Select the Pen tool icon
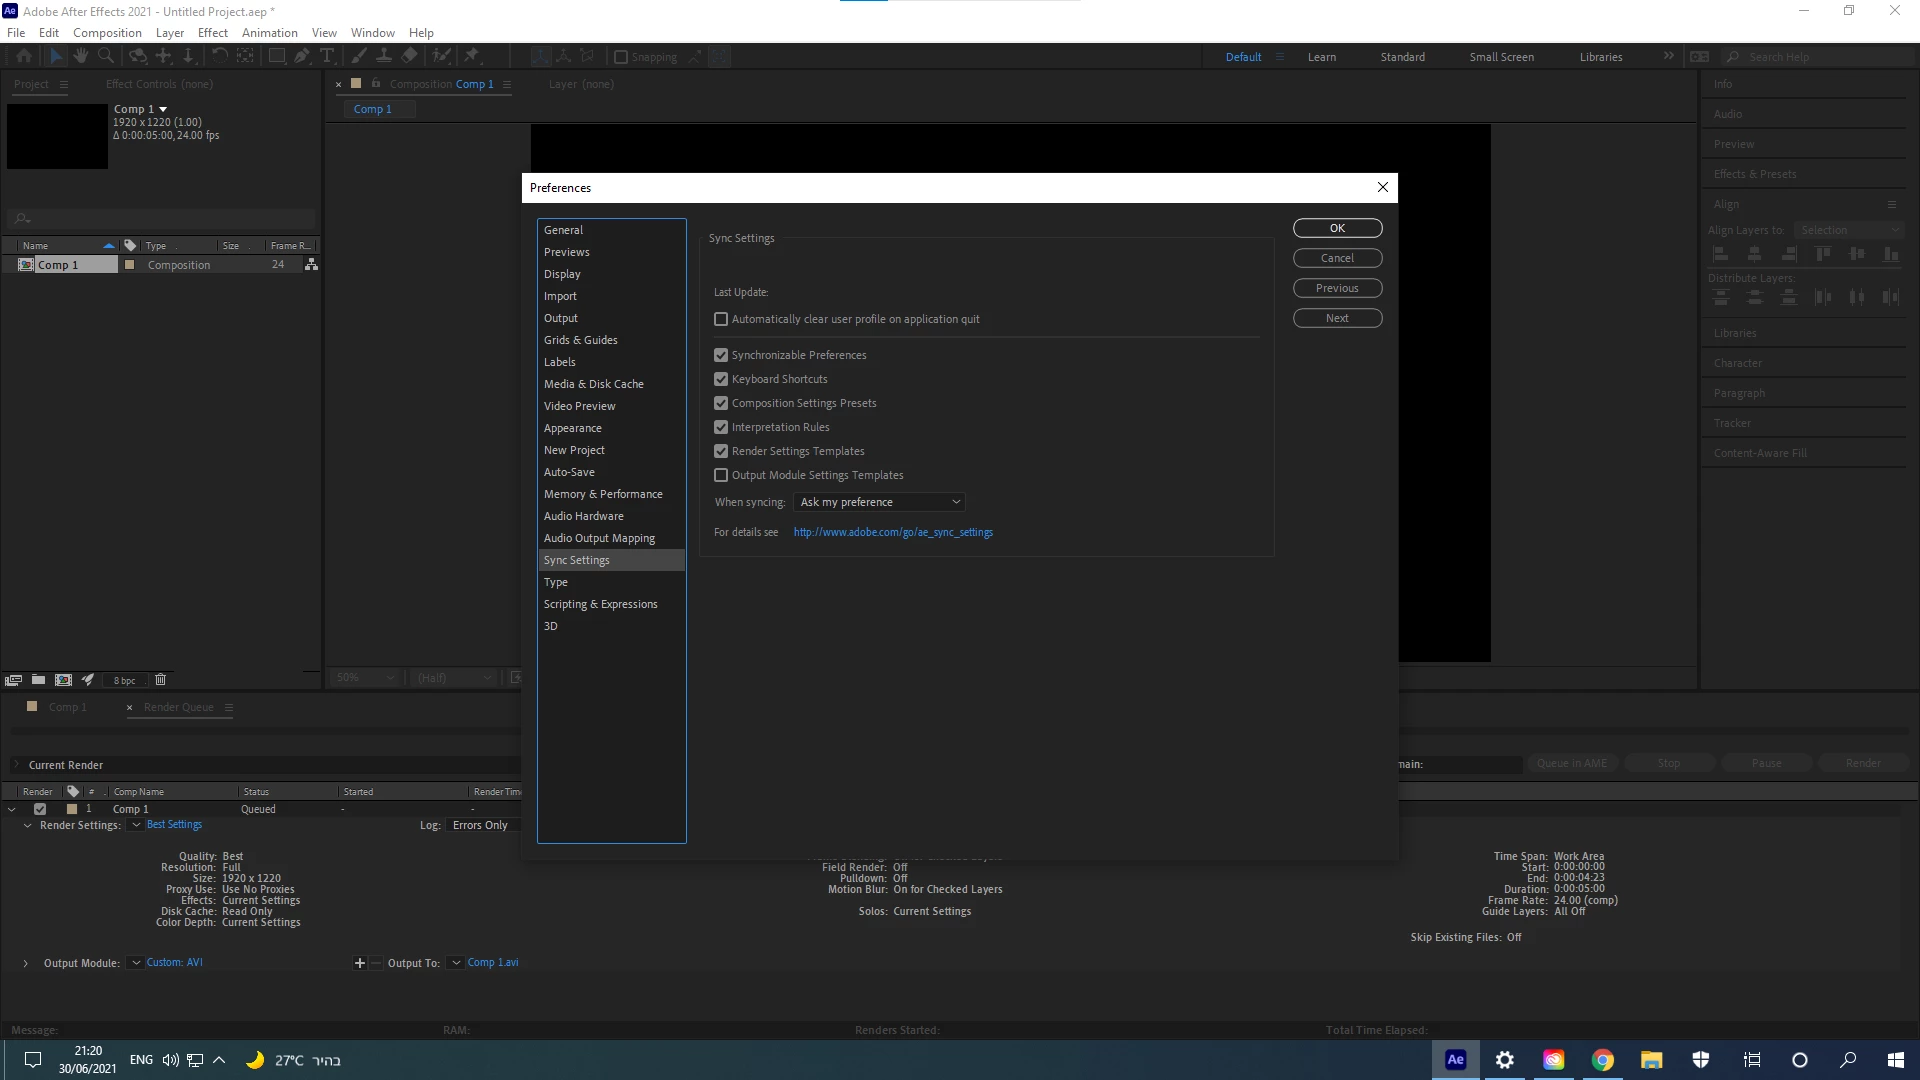The width and height of the screenshot is (1920, 1080). (301, 56)
